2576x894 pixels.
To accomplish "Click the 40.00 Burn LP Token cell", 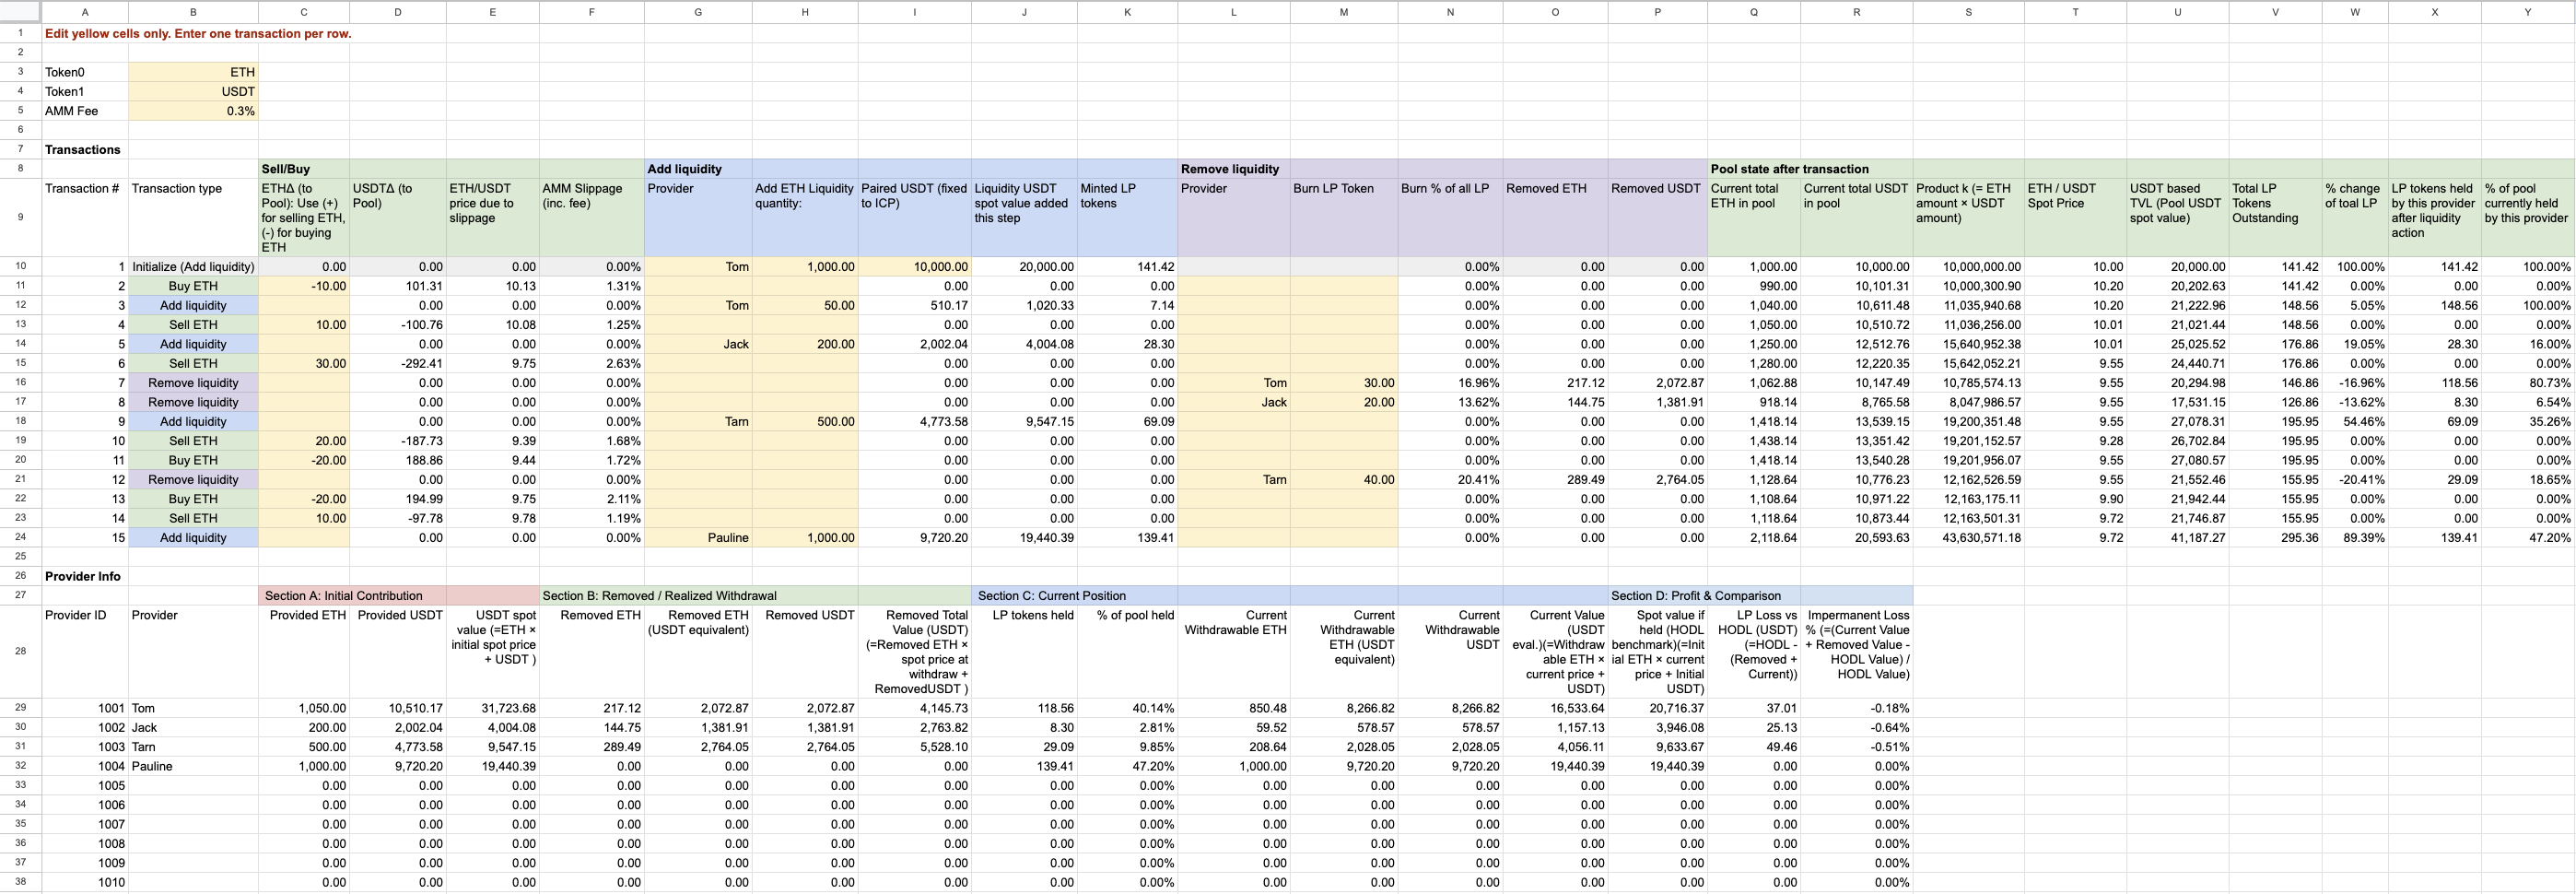I will tap(1343, 479).
